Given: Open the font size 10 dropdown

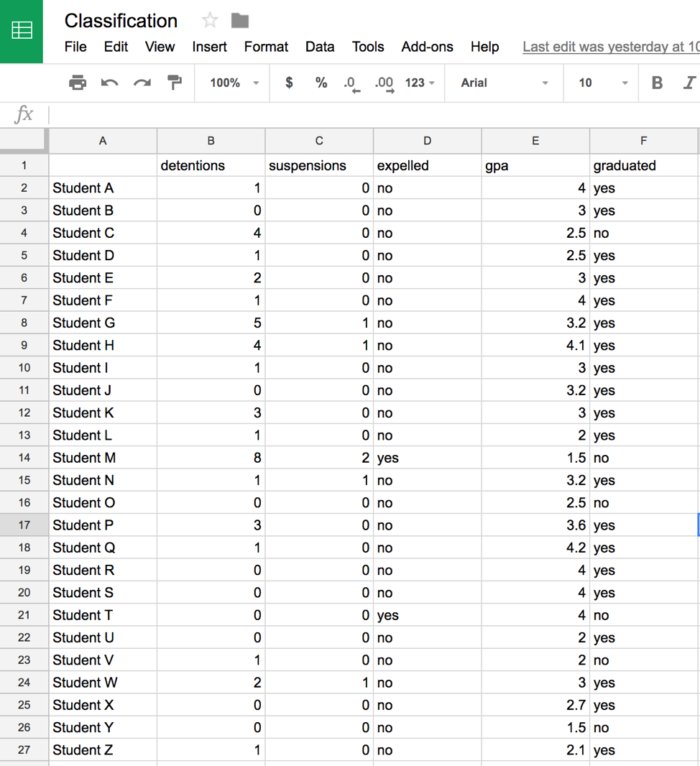Looking at the screenshot, I should (x=603, y=83).
